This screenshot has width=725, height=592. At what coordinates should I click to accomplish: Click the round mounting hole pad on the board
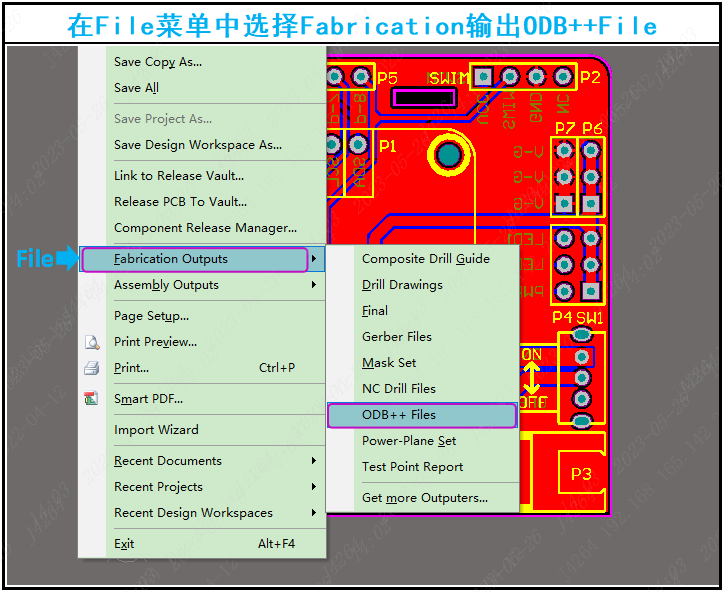coord(450,154)
